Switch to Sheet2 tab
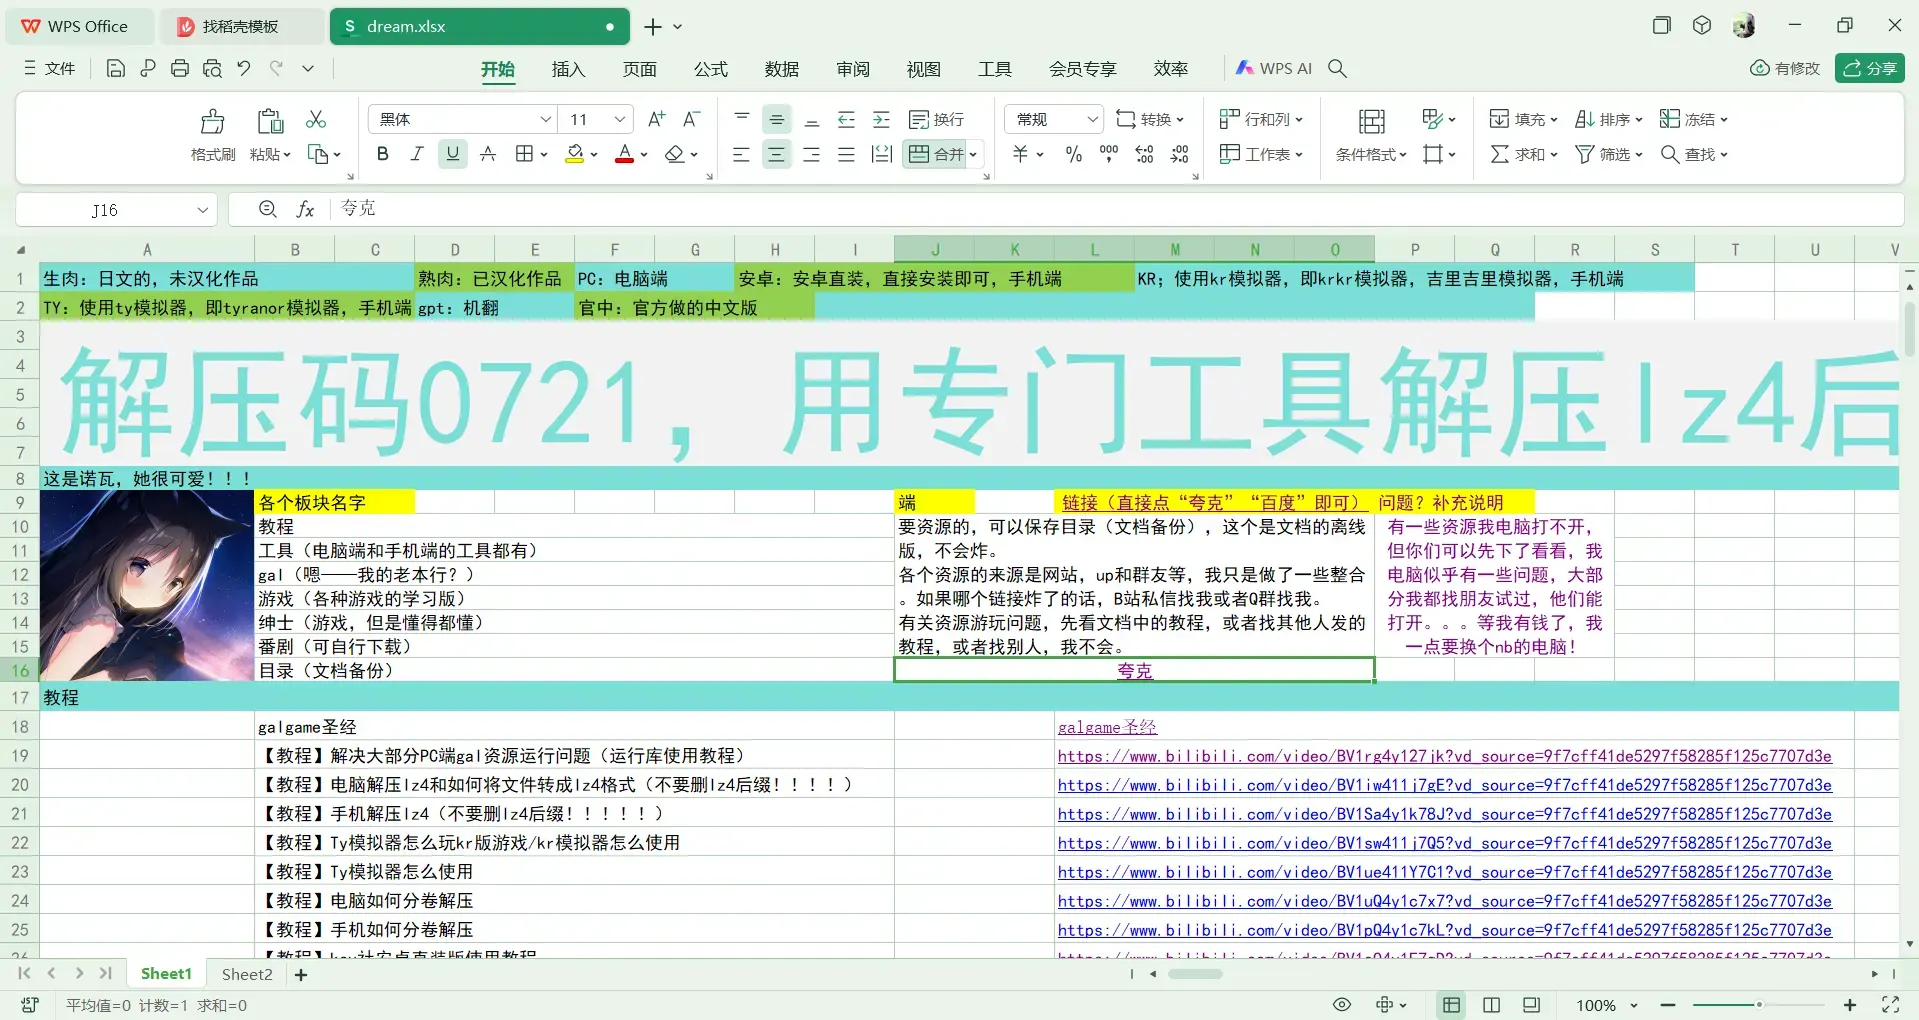The width and height of the screenshot is (1919, 1020). click(247, 974)
